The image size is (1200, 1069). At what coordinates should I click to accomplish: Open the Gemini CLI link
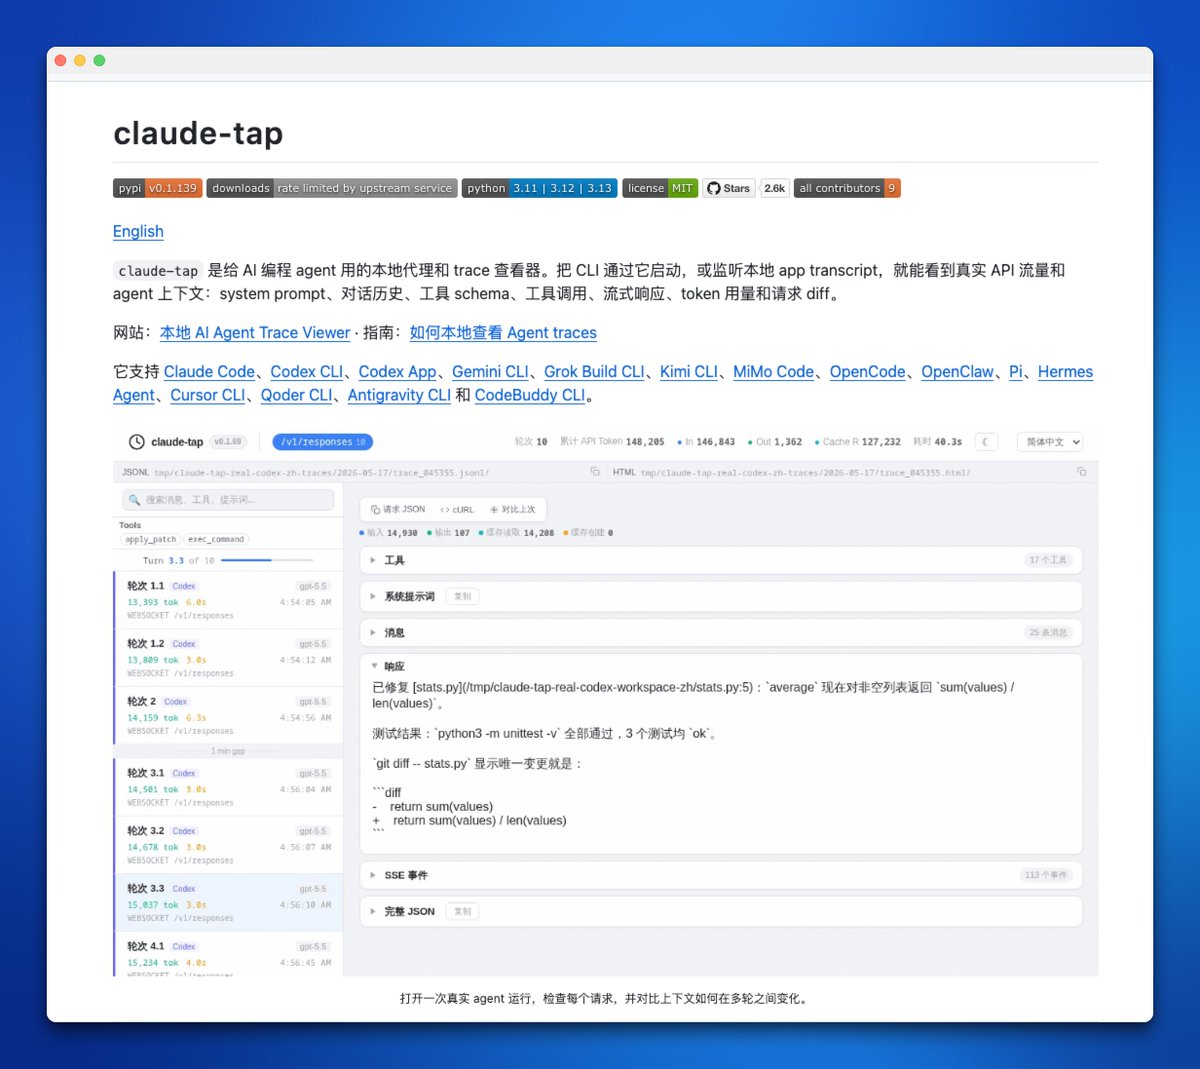click(x=490, y=372)
